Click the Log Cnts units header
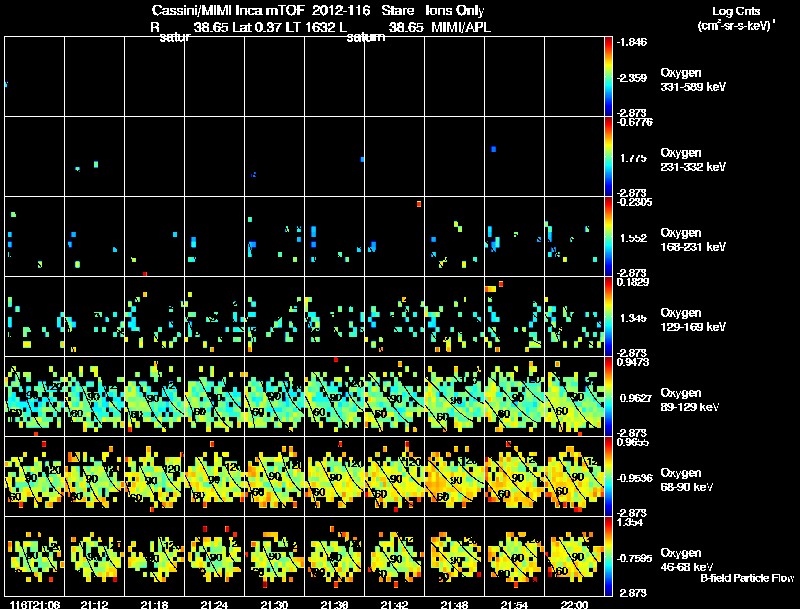 pyautogui.click(x=736, y=18)
